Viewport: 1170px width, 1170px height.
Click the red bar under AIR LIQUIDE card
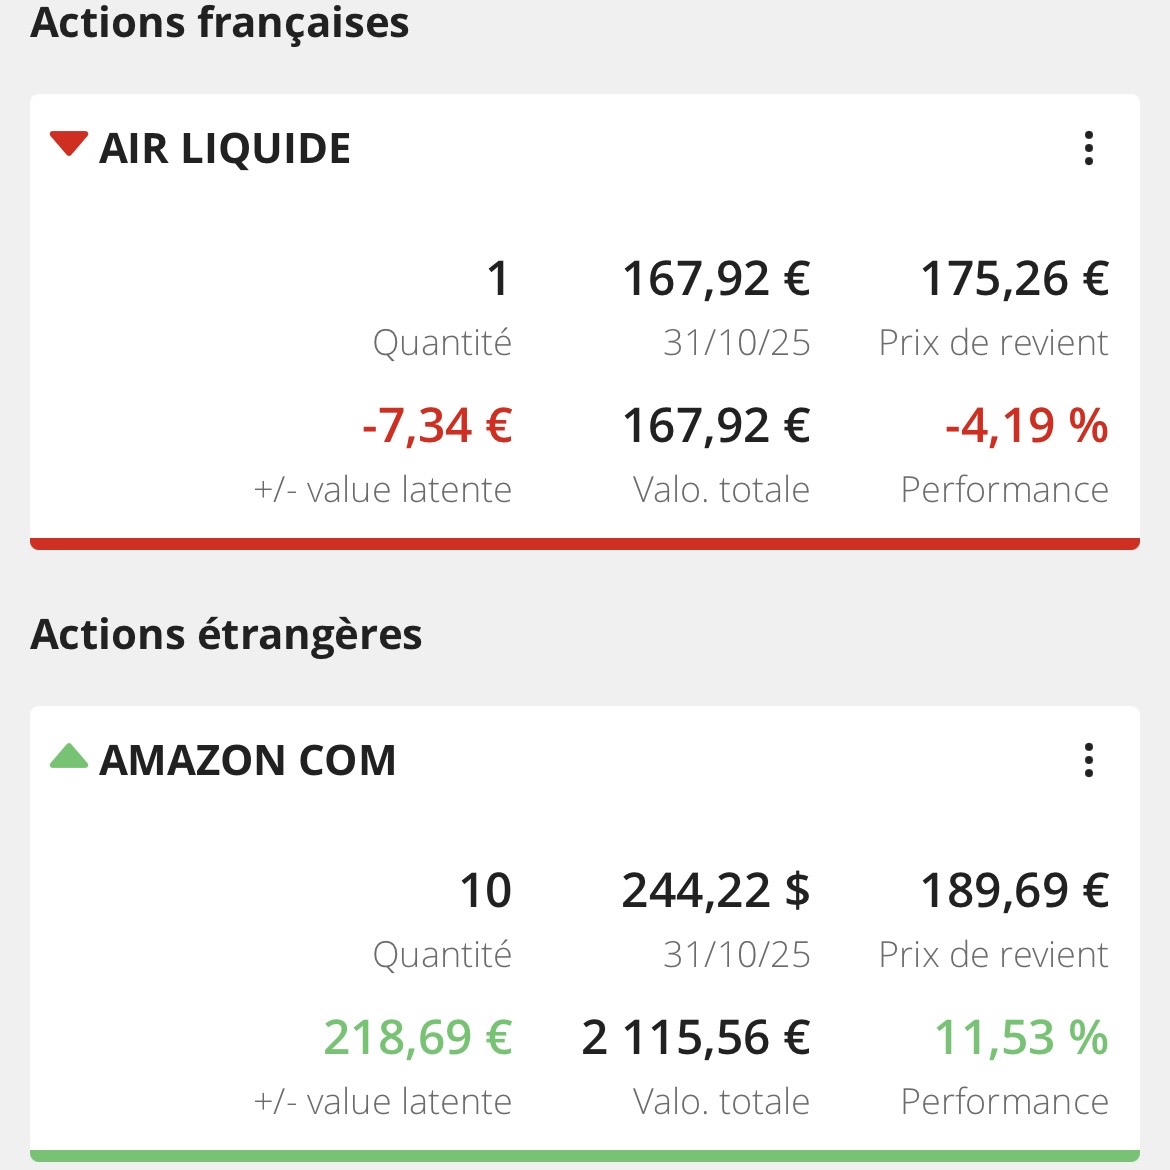(x=585, y=544)
